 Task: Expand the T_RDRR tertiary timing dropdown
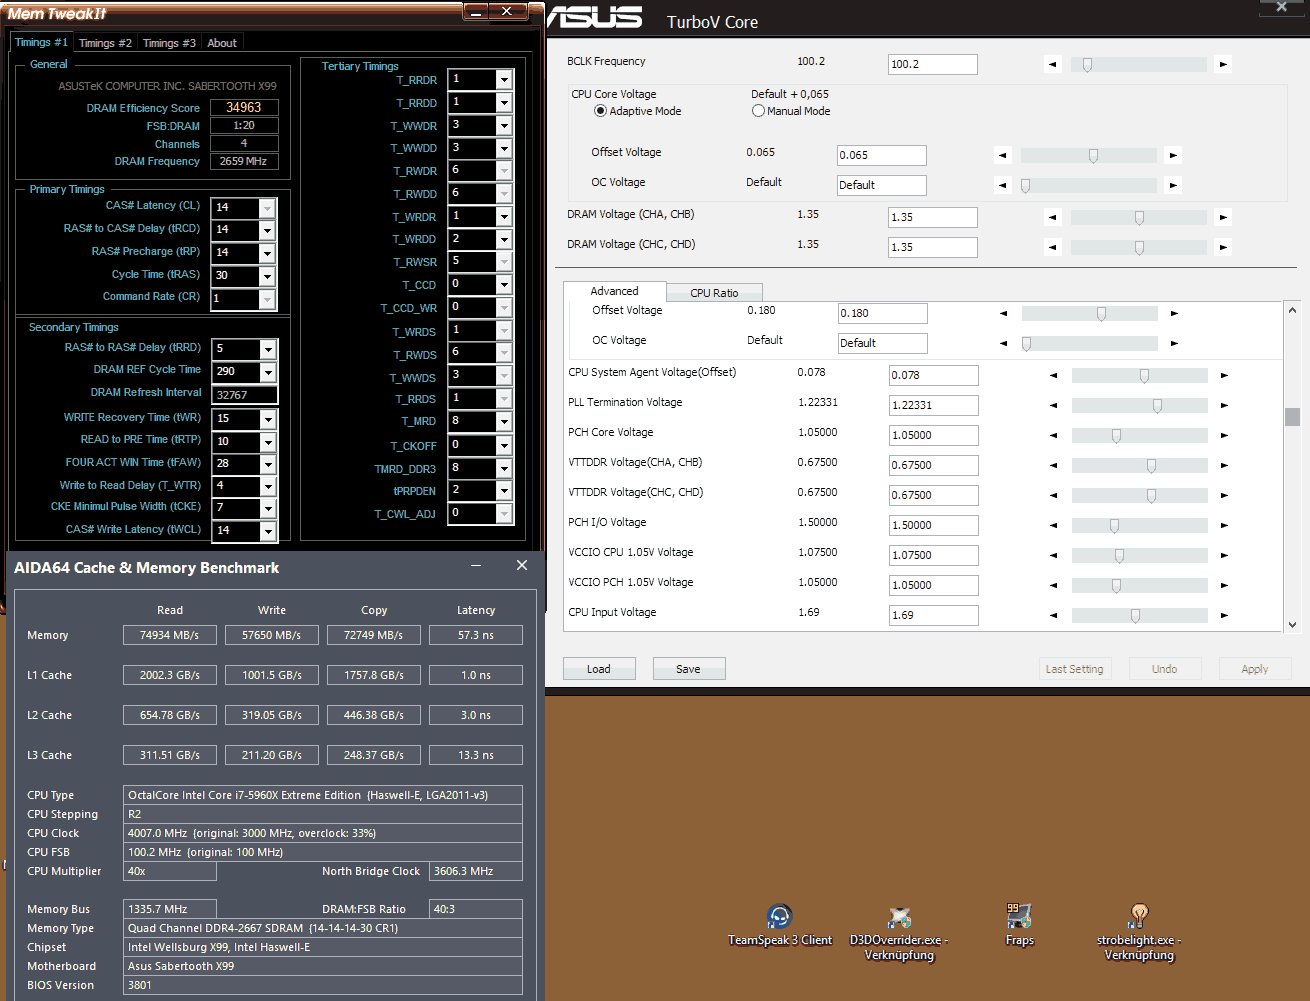pyautogui.click(x=504, y=80)
